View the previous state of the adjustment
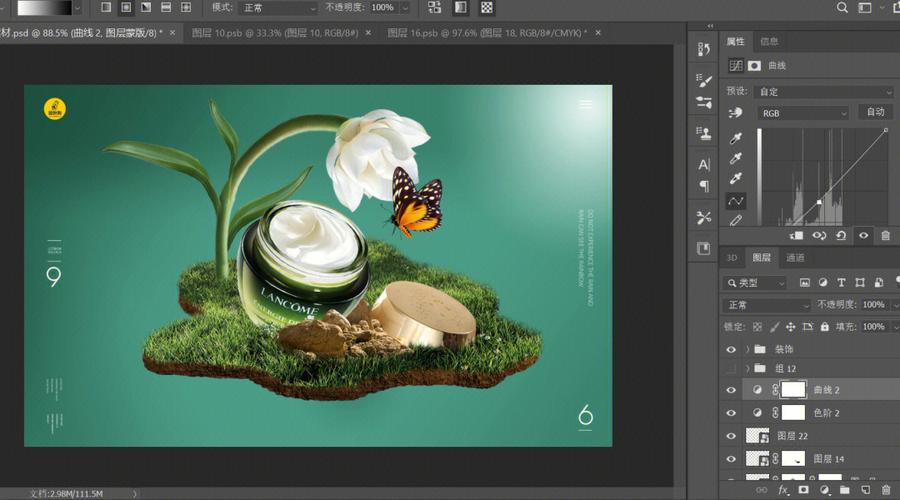The image size is (900, 500). pos(819,235)
